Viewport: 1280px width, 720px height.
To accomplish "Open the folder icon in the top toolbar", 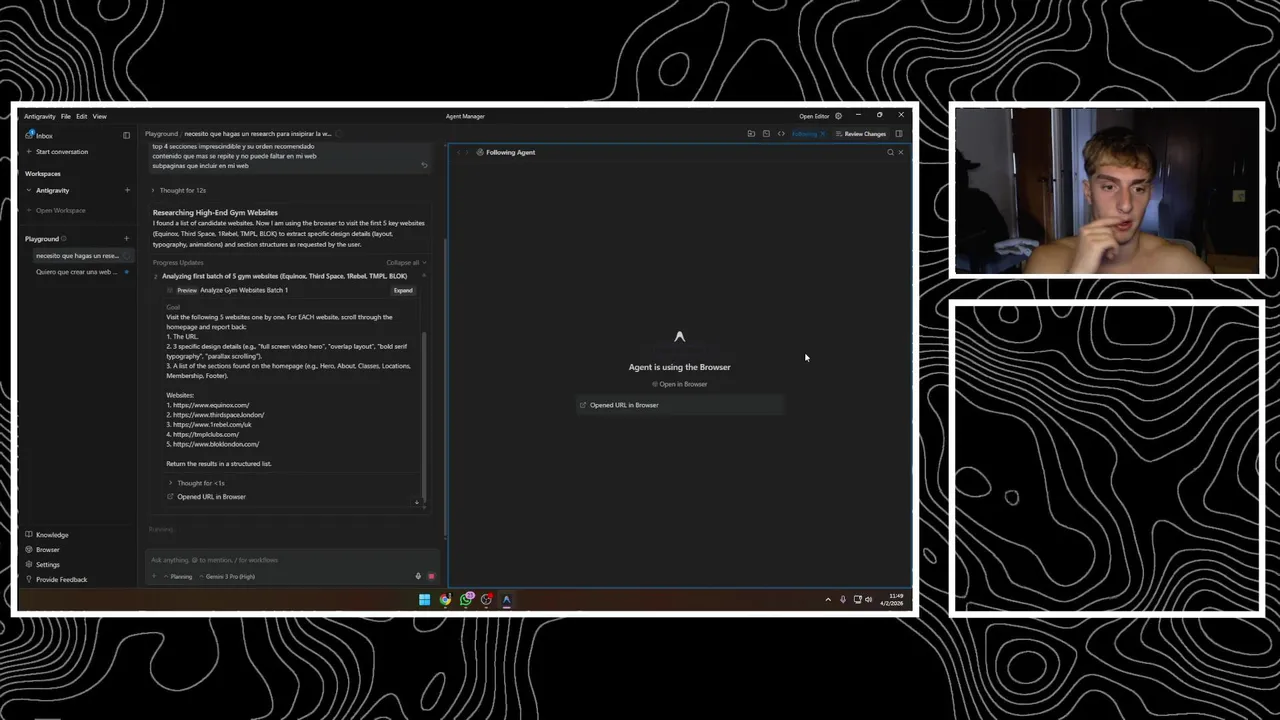I will tap(751, 134).
